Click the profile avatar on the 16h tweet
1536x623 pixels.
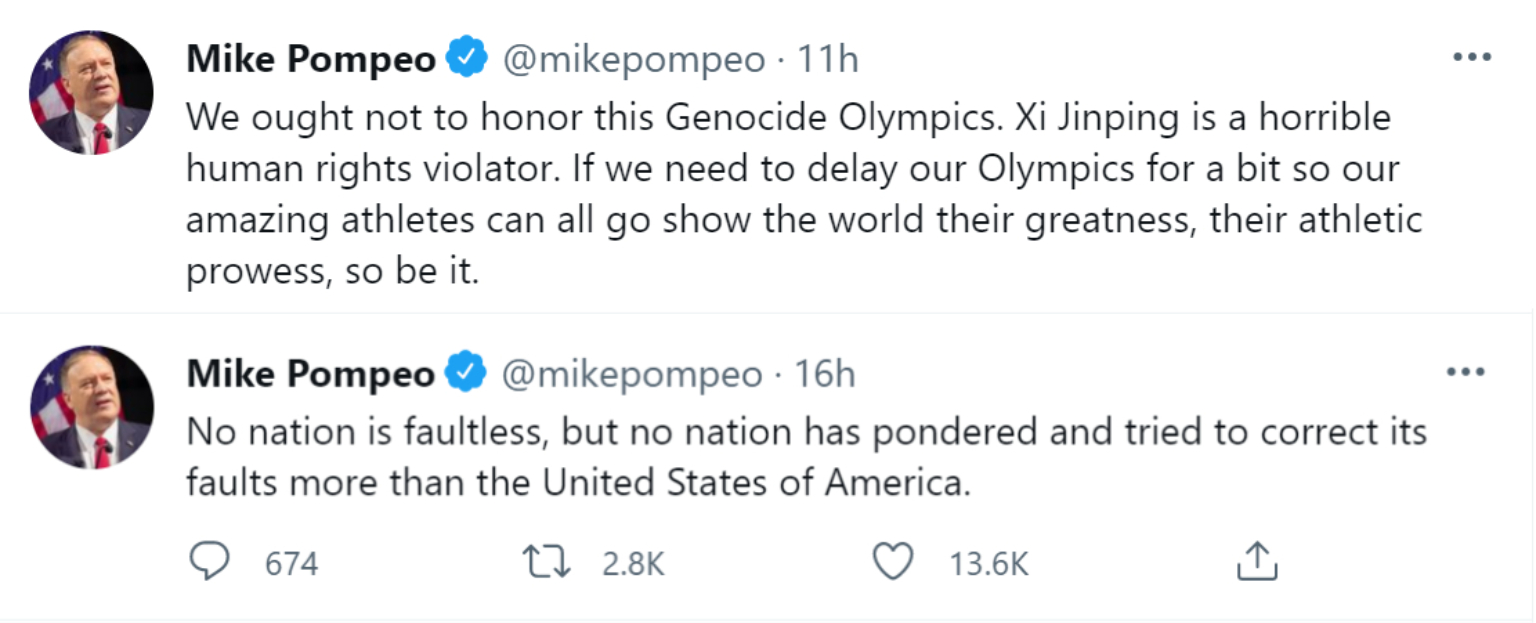pyautogui.click(x=91, y=407)
